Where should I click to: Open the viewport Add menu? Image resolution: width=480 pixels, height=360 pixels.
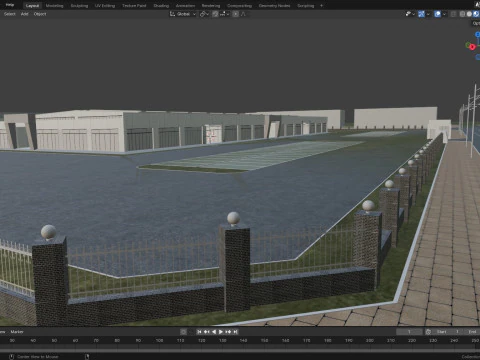(25, 14)
